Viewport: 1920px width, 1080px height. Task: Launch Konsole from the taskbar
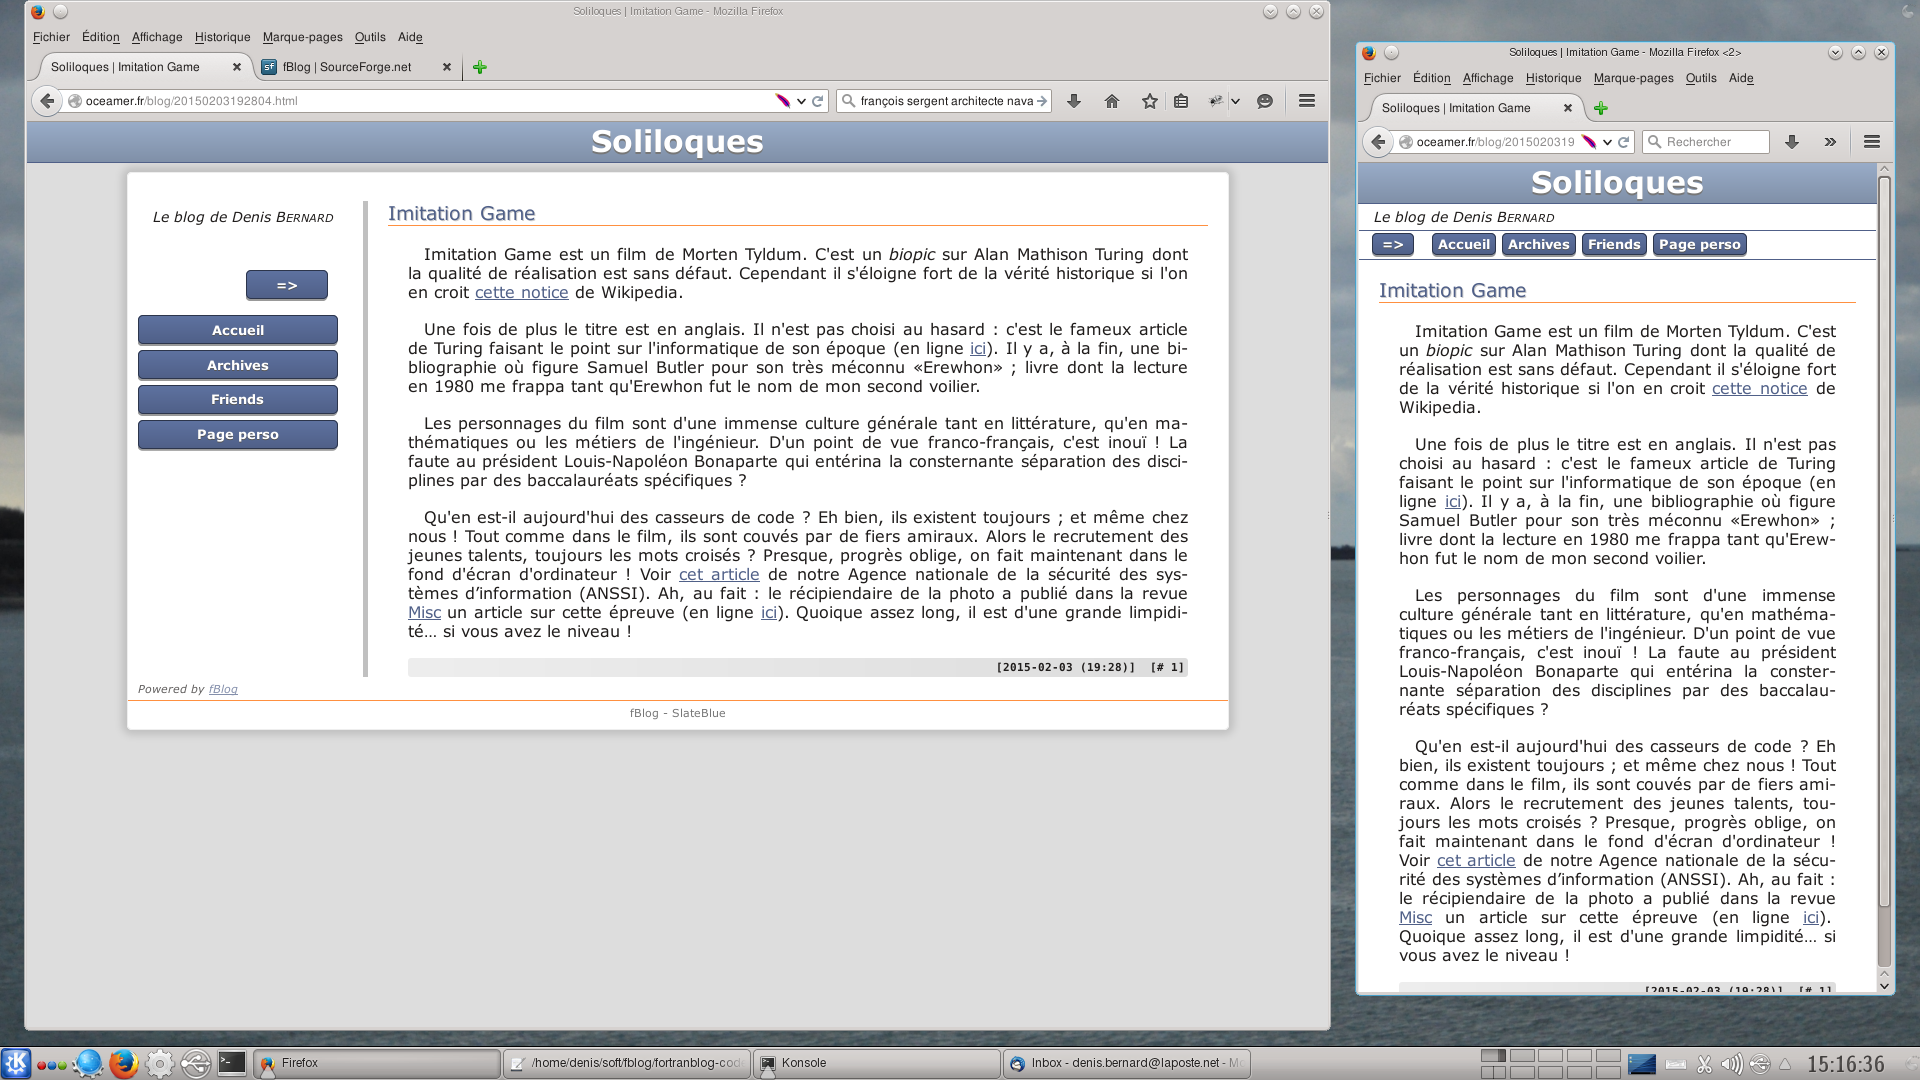[x=800, y=1063]
